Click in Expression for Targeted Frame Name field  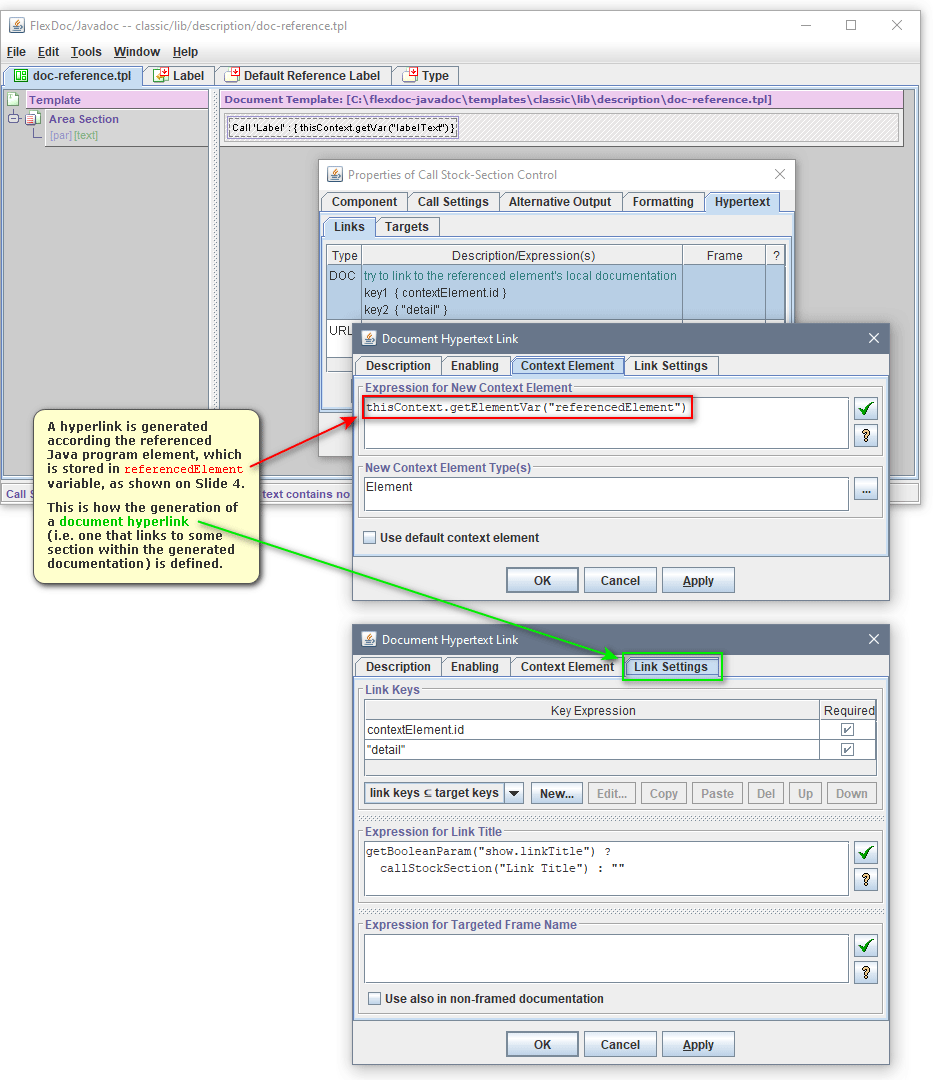click(x=606, y=959)
